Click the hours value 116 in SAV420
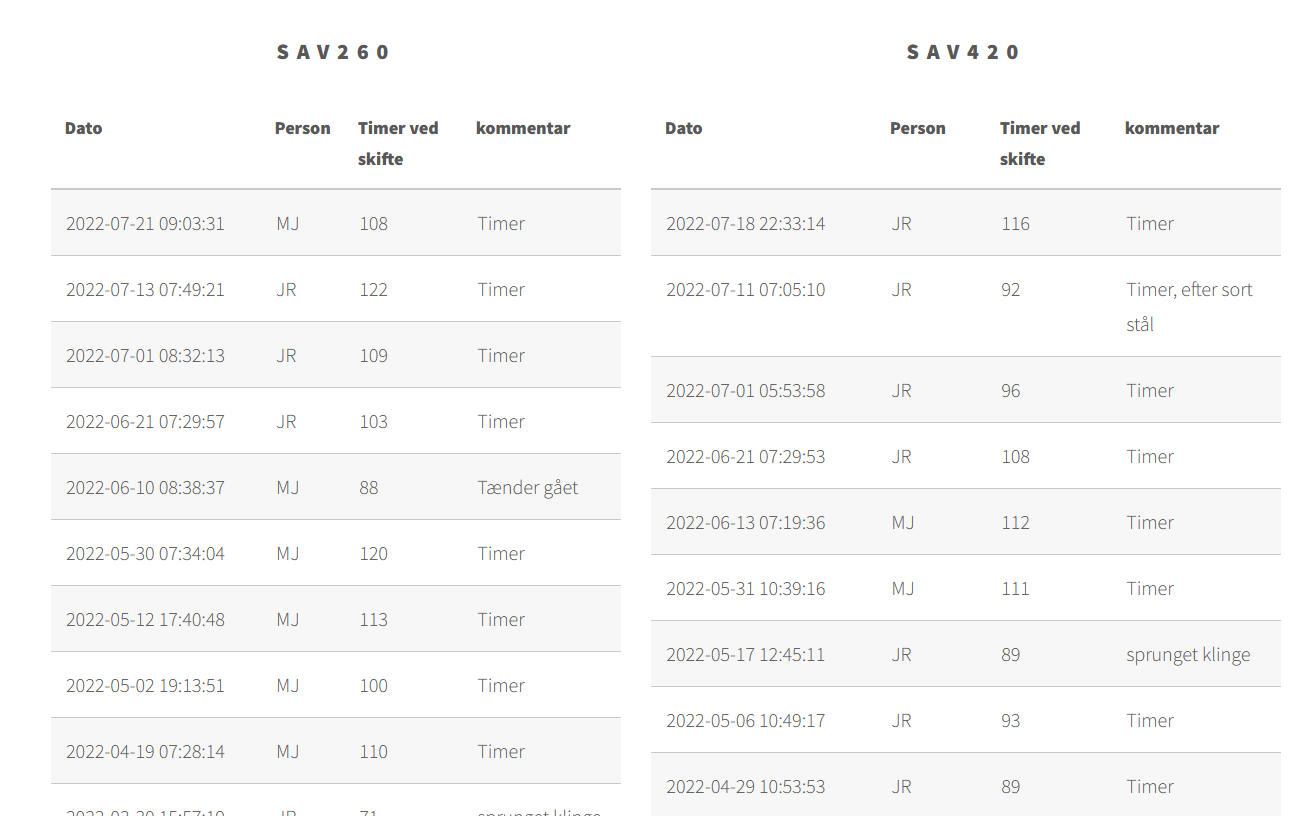This screenshot has width=1293, height=816. (1015, 223)
